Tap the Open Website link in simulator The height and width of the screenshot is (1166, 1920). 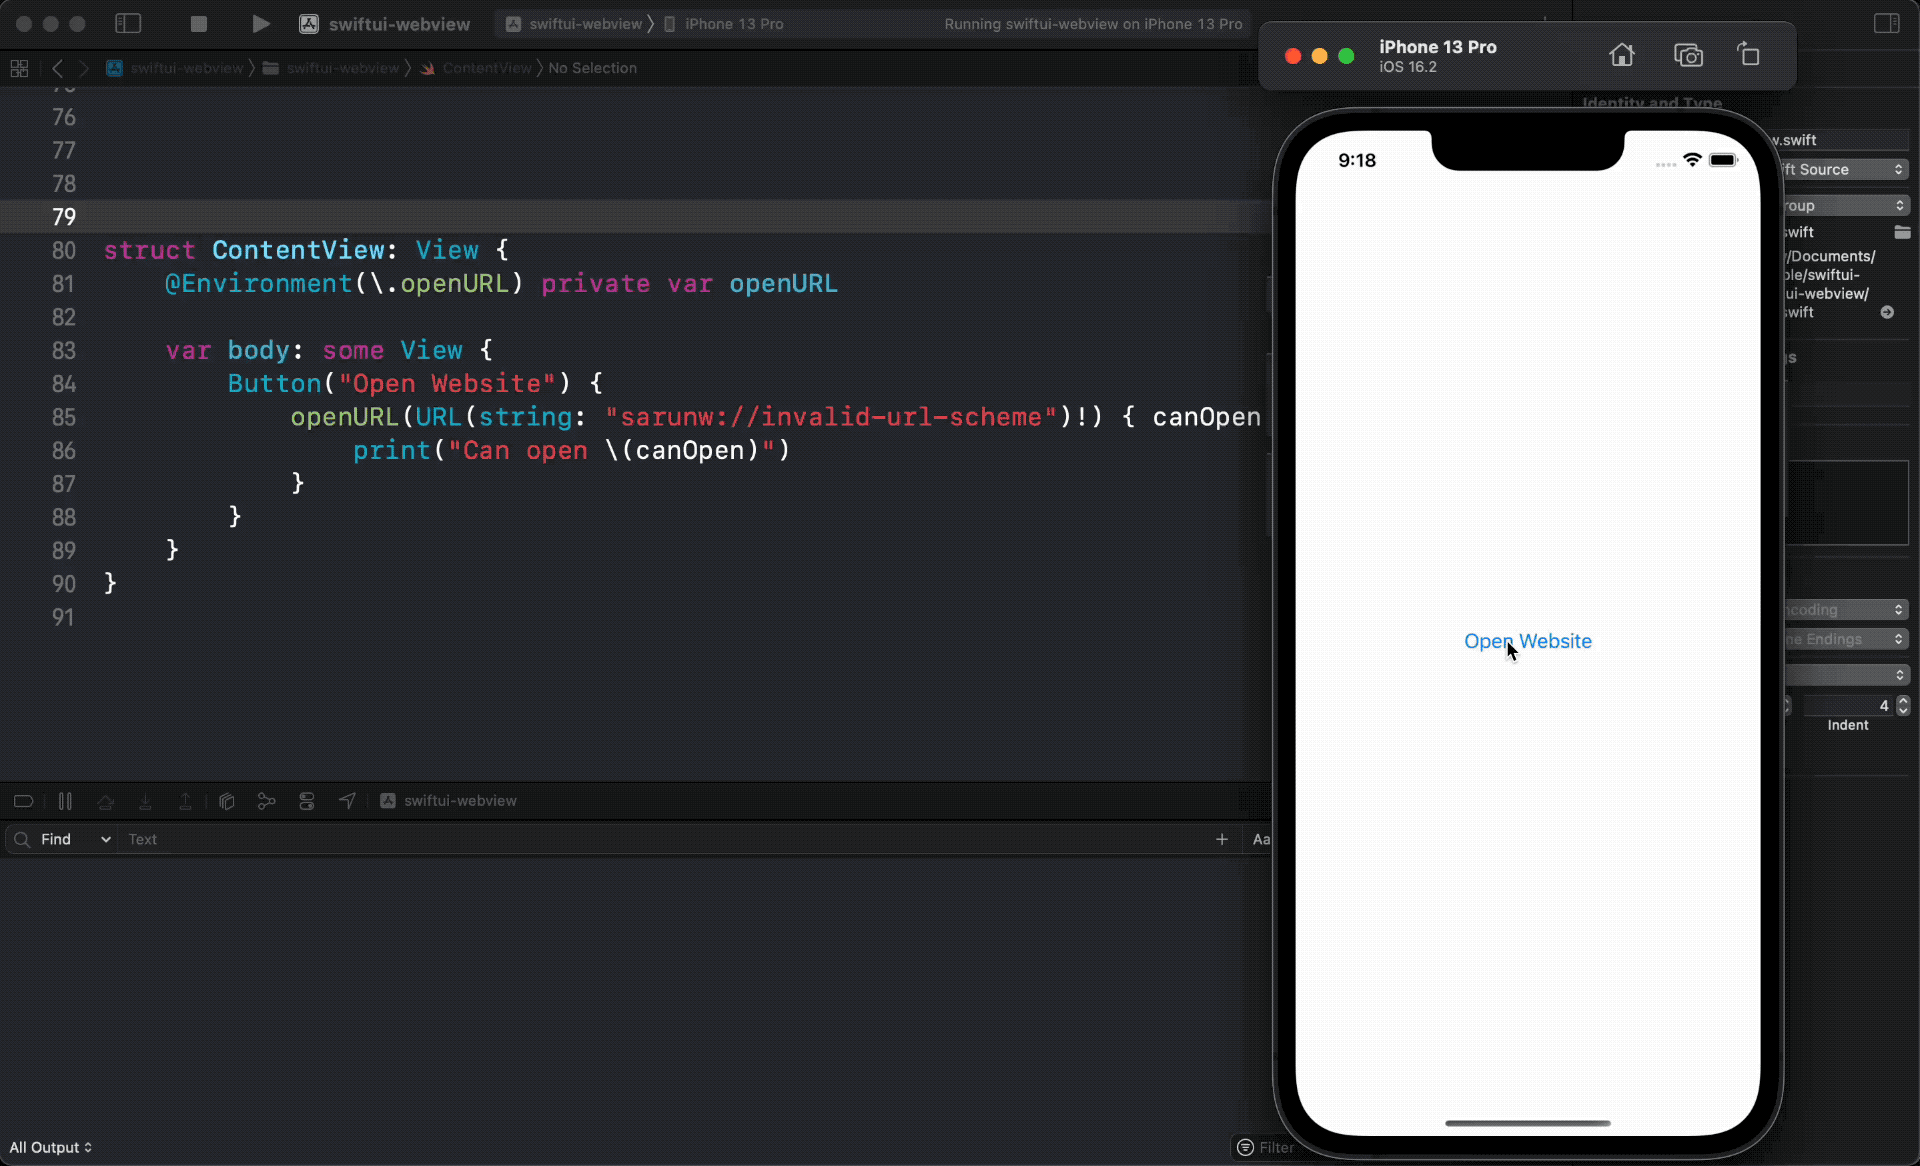[1527, 641]
